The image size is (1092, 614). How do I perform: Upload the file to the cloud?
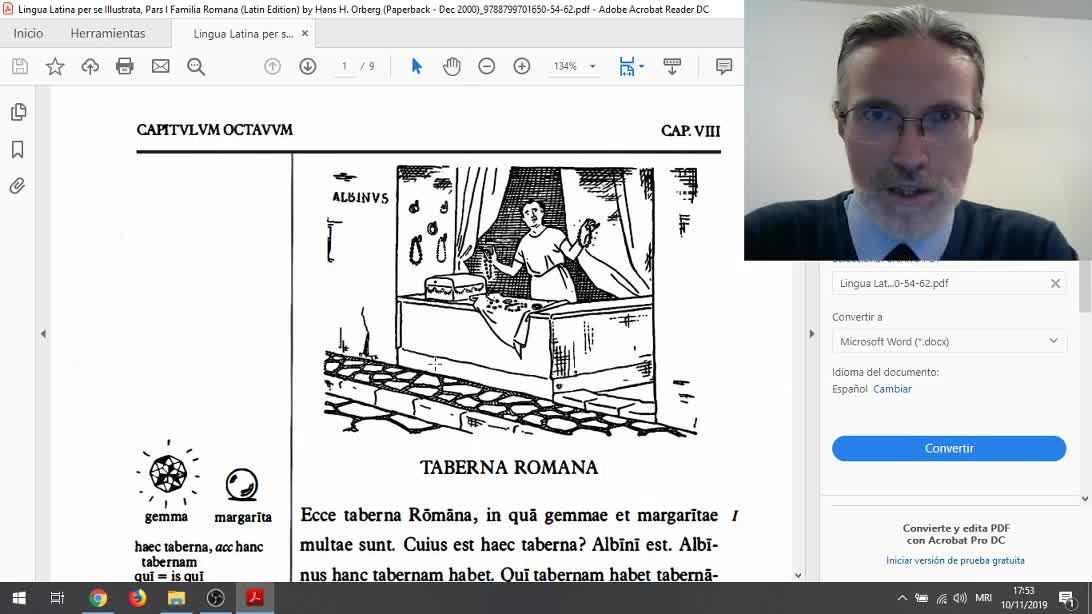[90, 66]
